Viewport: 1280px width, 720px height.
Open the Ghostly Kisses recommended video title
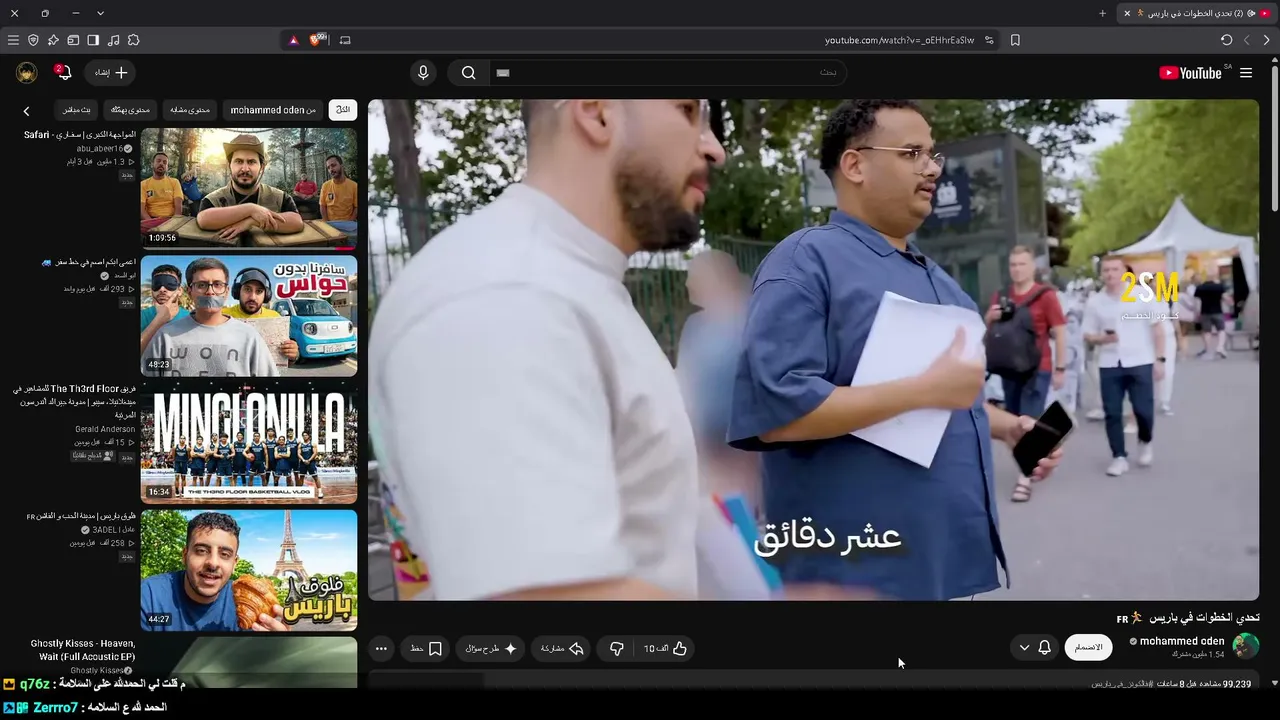tap(83, 650)
